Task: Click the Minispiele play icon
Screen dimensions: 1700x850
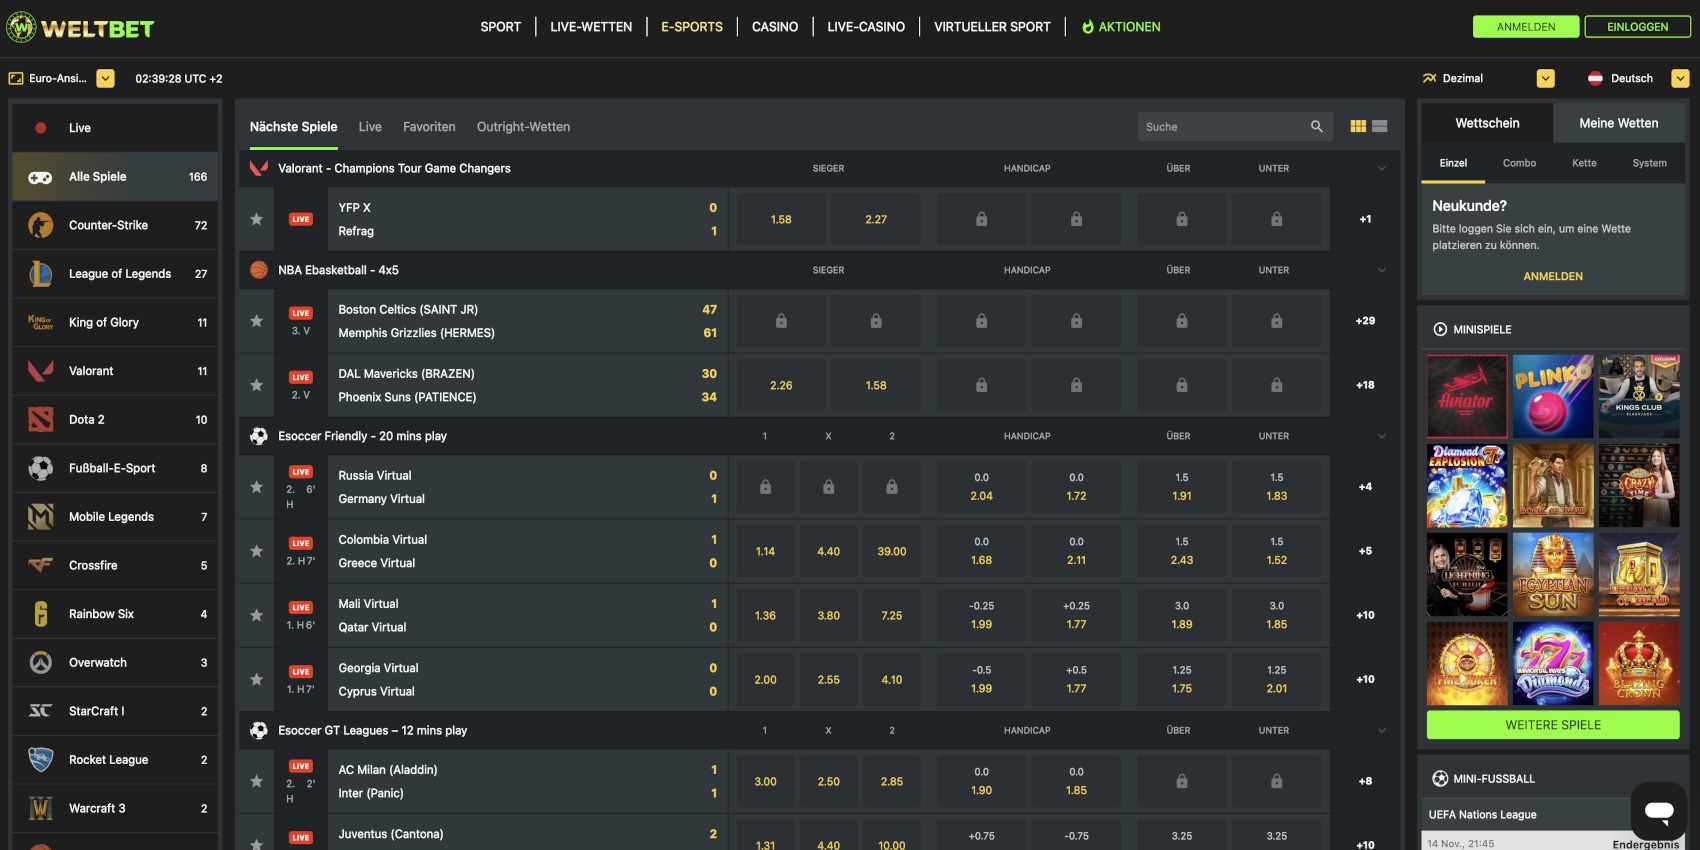Action: coord(1440,329)
